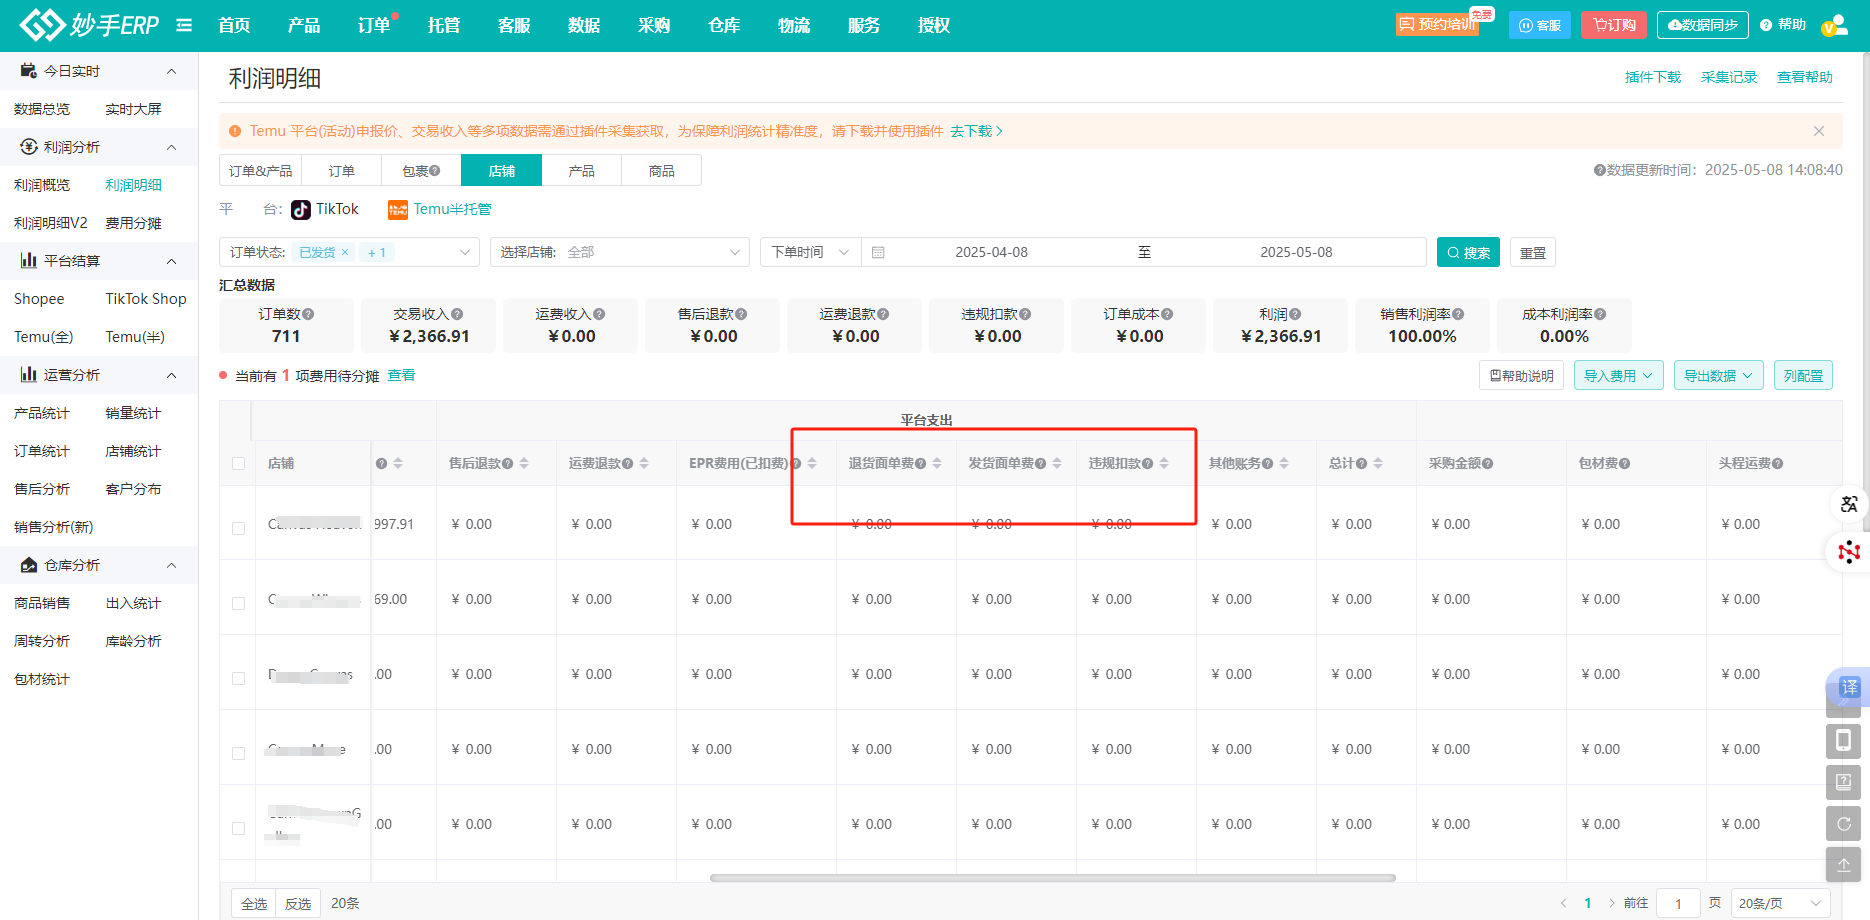This screenshot has width=1870, height=920.
Task: Open the 采购 top menu
Action: (654, 25)
